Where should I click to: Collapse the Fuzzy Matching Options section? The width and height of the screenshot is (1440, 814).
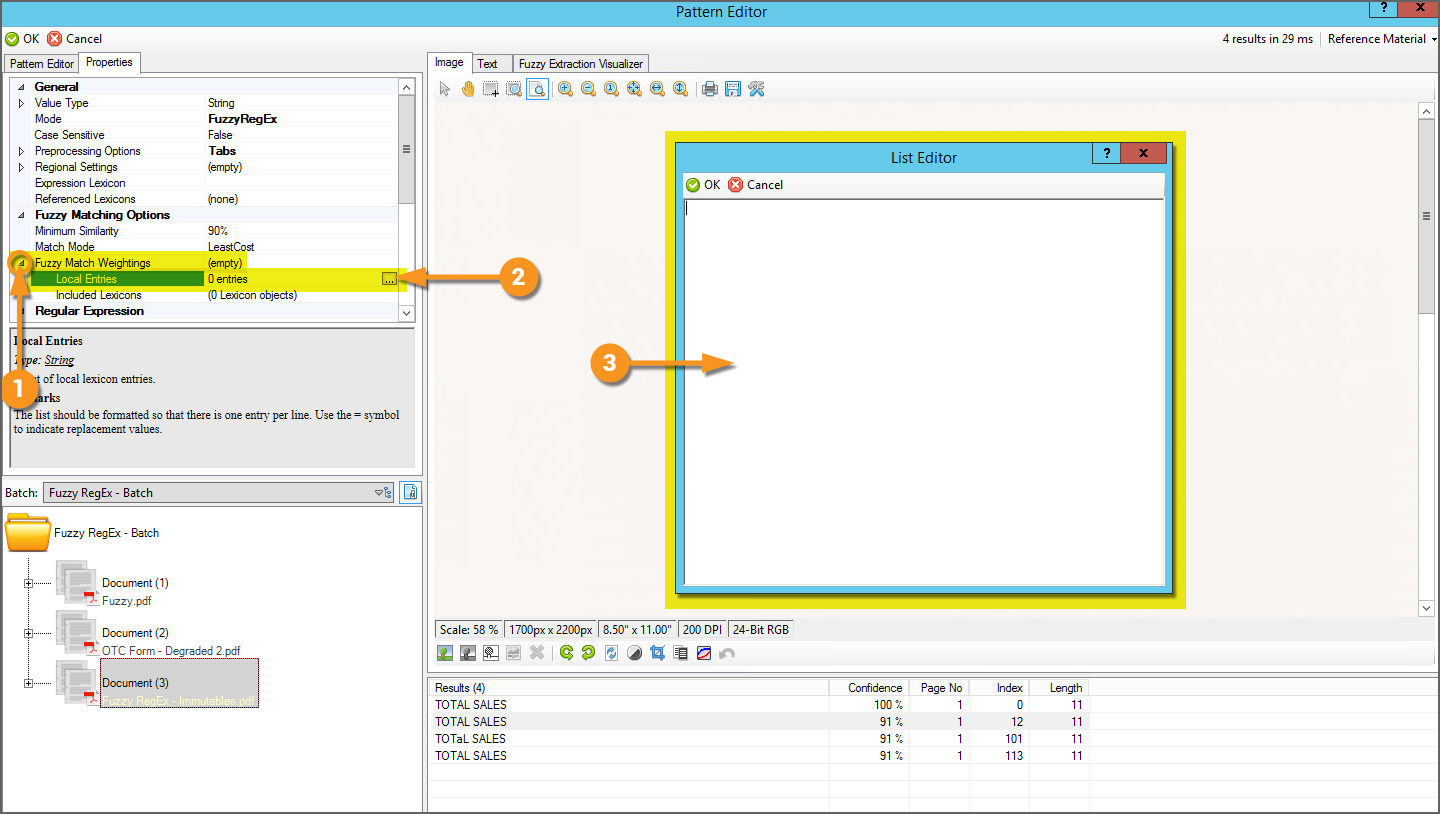click(x=22, y=215)
